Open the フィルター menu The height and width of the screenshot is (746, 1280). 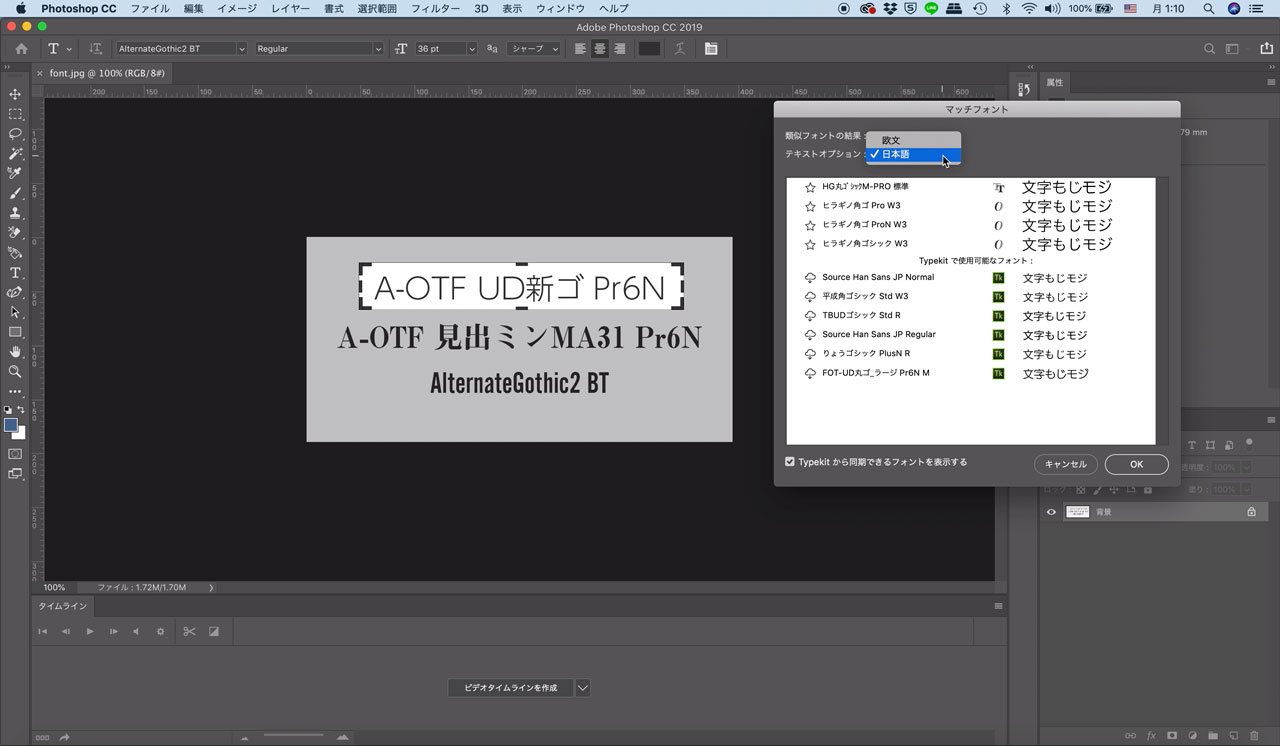click(436, 8)
